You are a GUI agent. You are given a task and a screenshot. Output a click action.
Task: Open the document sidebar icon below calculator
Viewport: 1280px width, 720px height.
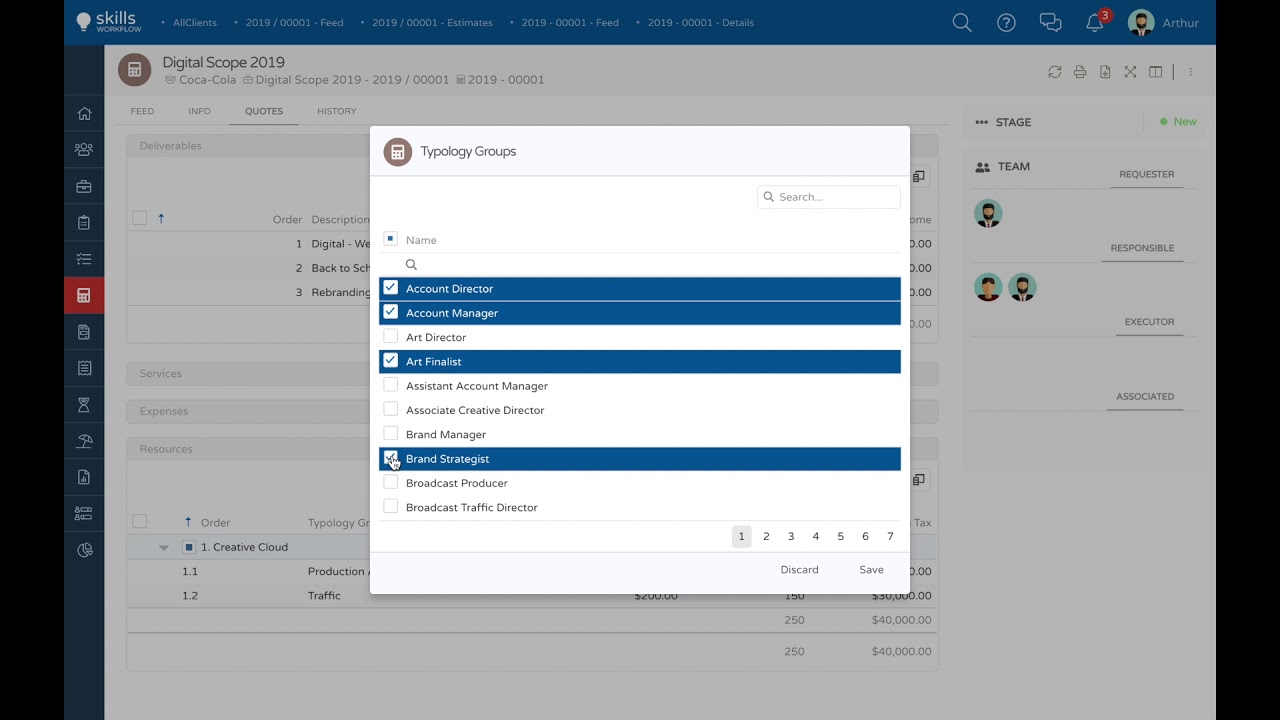(84, 332)
